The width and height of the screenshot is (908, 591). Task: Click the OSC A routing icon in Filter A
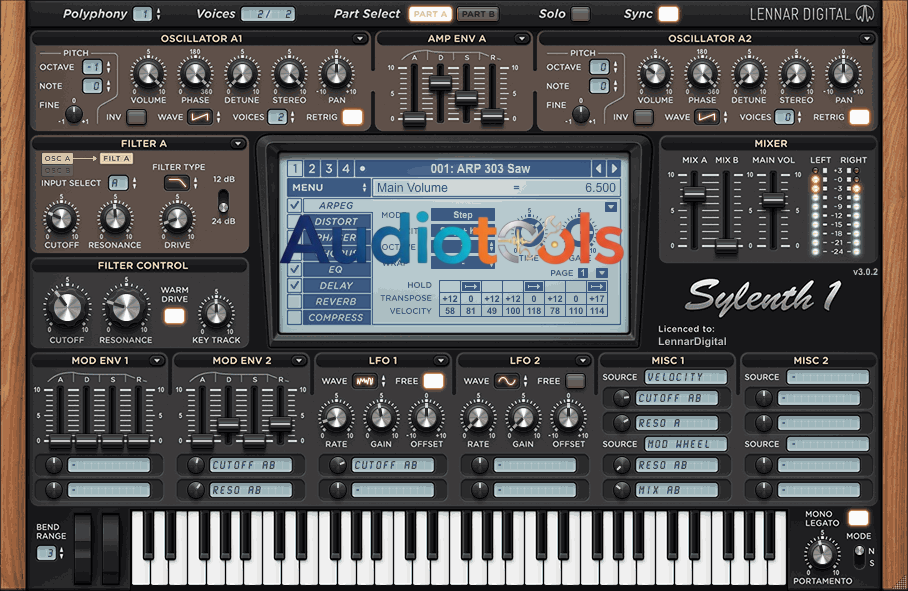58,158
